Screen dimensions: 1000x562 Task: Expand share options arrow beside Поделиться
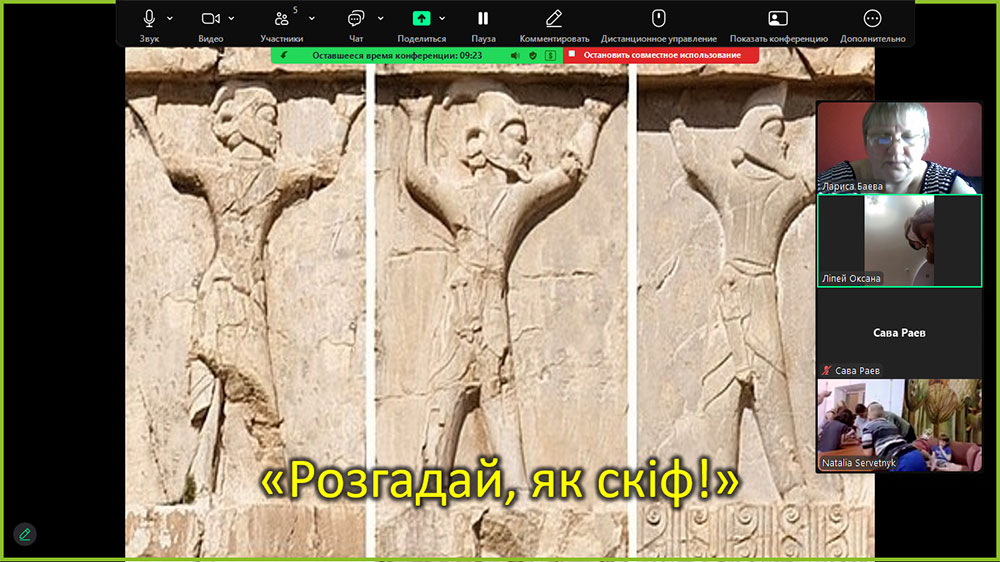tap(442, 19)
